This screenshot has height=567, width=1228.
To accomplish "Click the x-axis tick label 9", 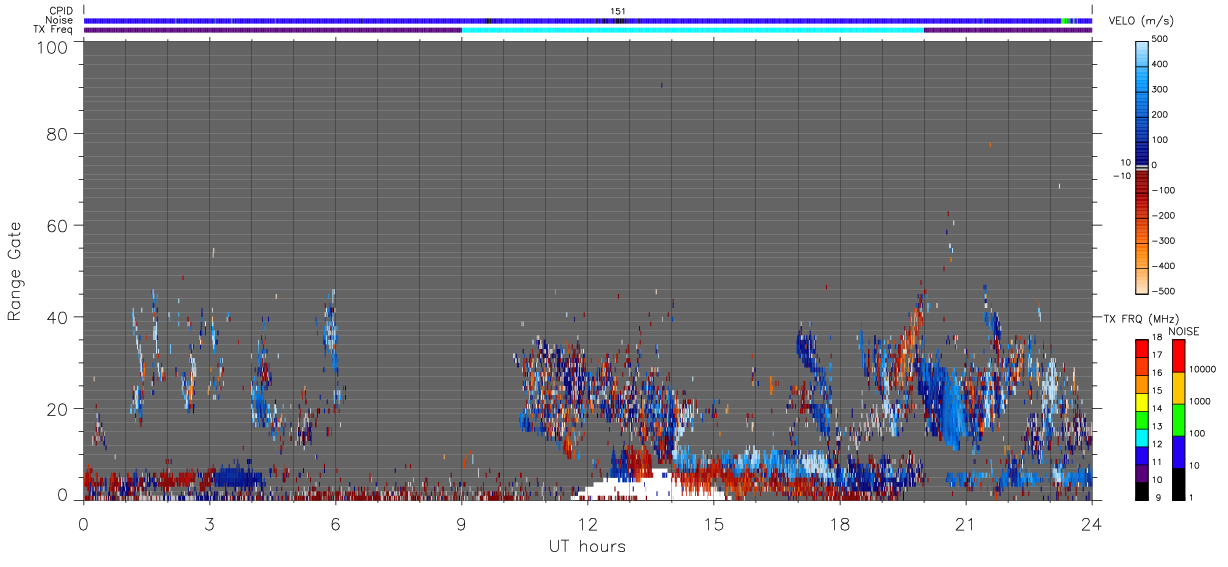I will 461,524.
